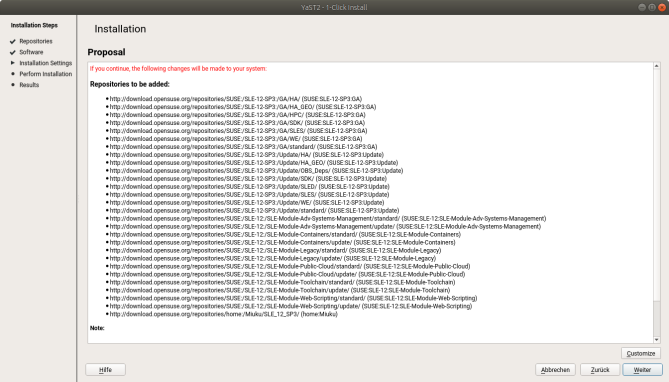This screenshot has height=382, width=669.
Task: Click the Update/HA/ repository line
Action: 247,155
